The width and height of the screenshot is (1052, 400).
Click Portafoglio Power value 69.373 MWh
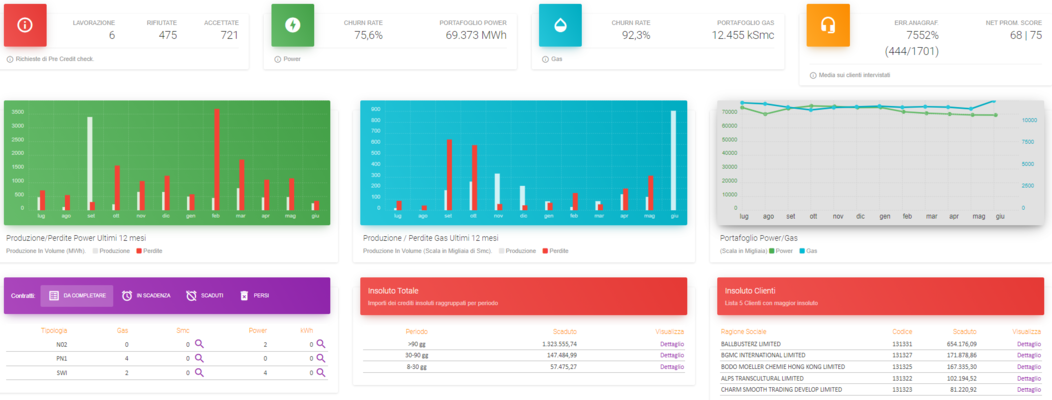coord(476,36)
